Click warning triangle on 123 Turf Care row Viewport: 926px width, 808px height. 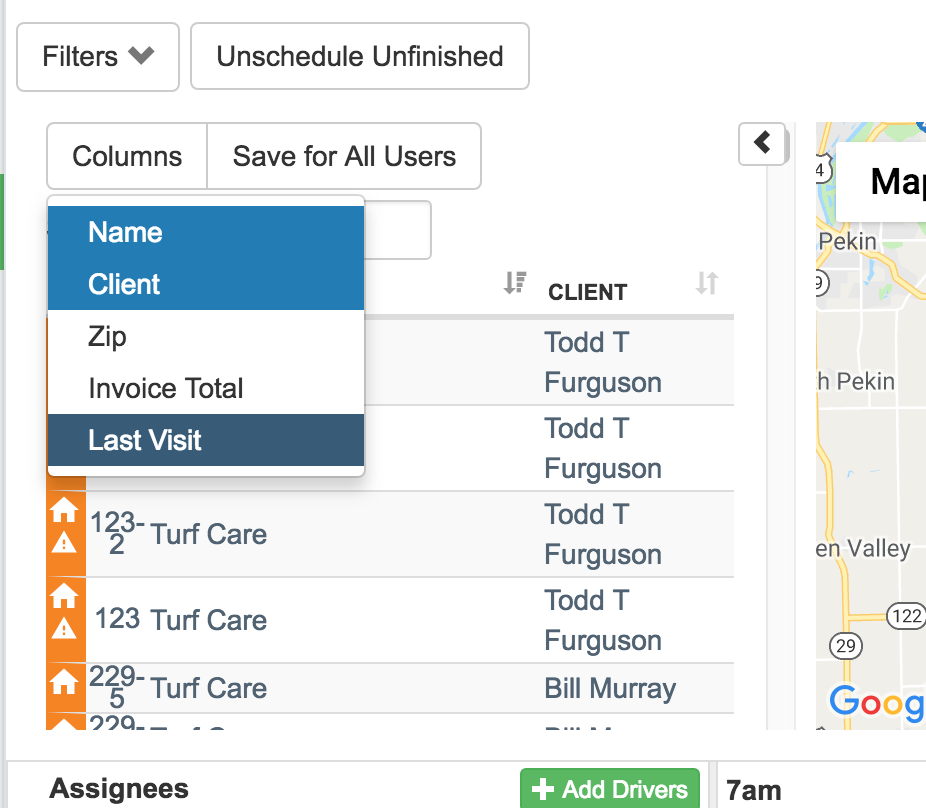point(64,628)
